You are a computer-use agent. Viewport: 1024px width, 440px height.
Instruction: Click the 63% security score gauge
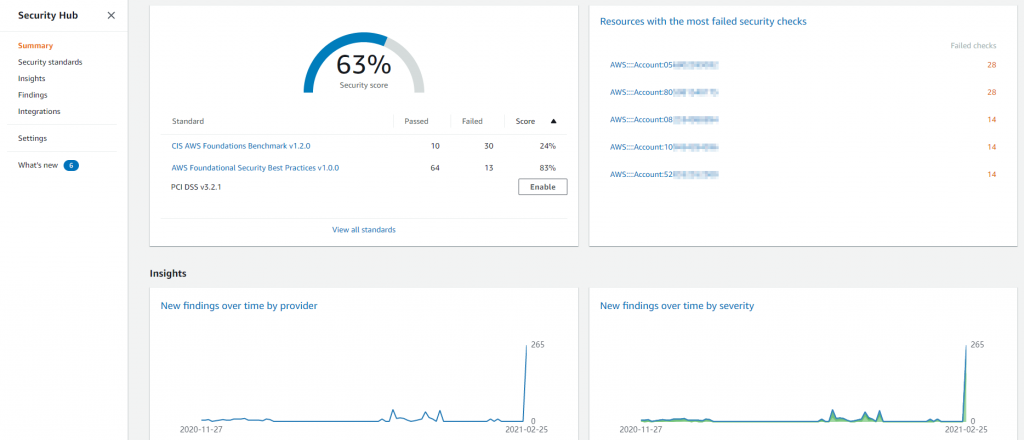pyautogui.click(x=364, y=65)
